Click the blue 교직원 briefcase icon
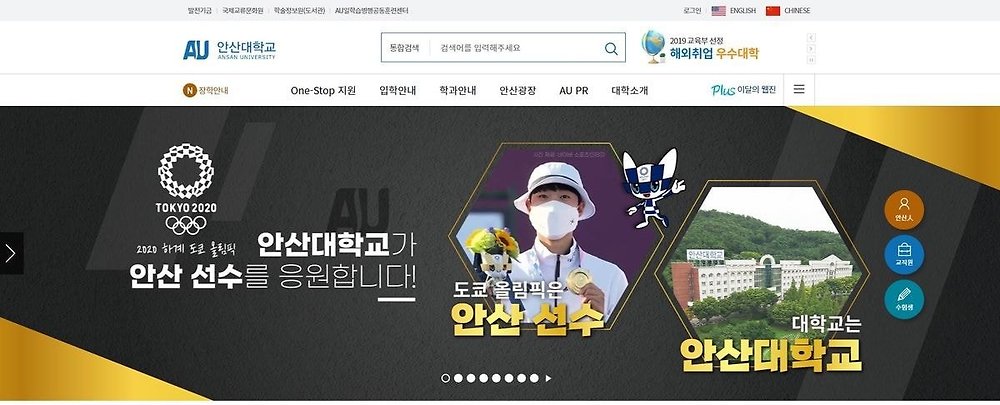 (904, 254)
